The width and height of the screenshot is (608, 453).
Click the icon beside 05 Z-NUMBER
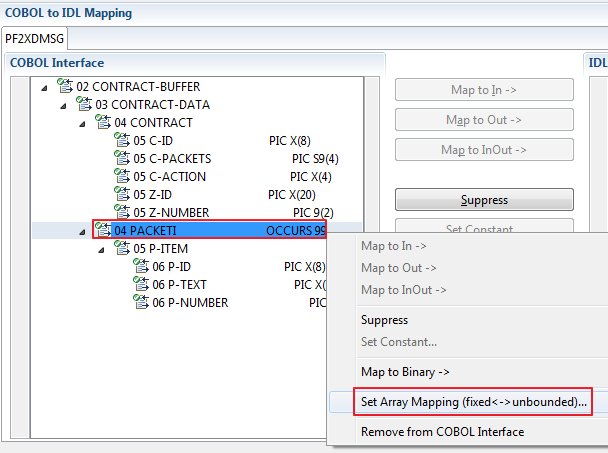[x=122, y=212]
